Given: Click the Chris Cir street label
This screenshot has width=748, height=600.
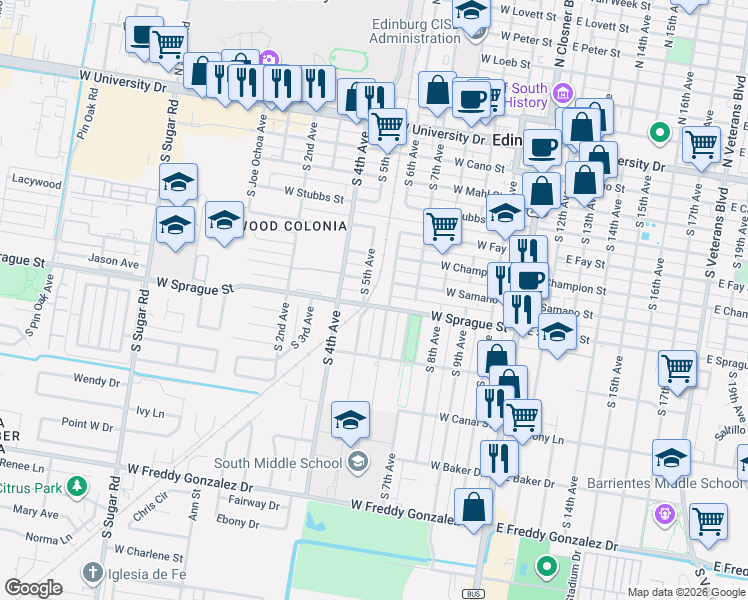Looking at the screenshot, I should tap(150, 506).
